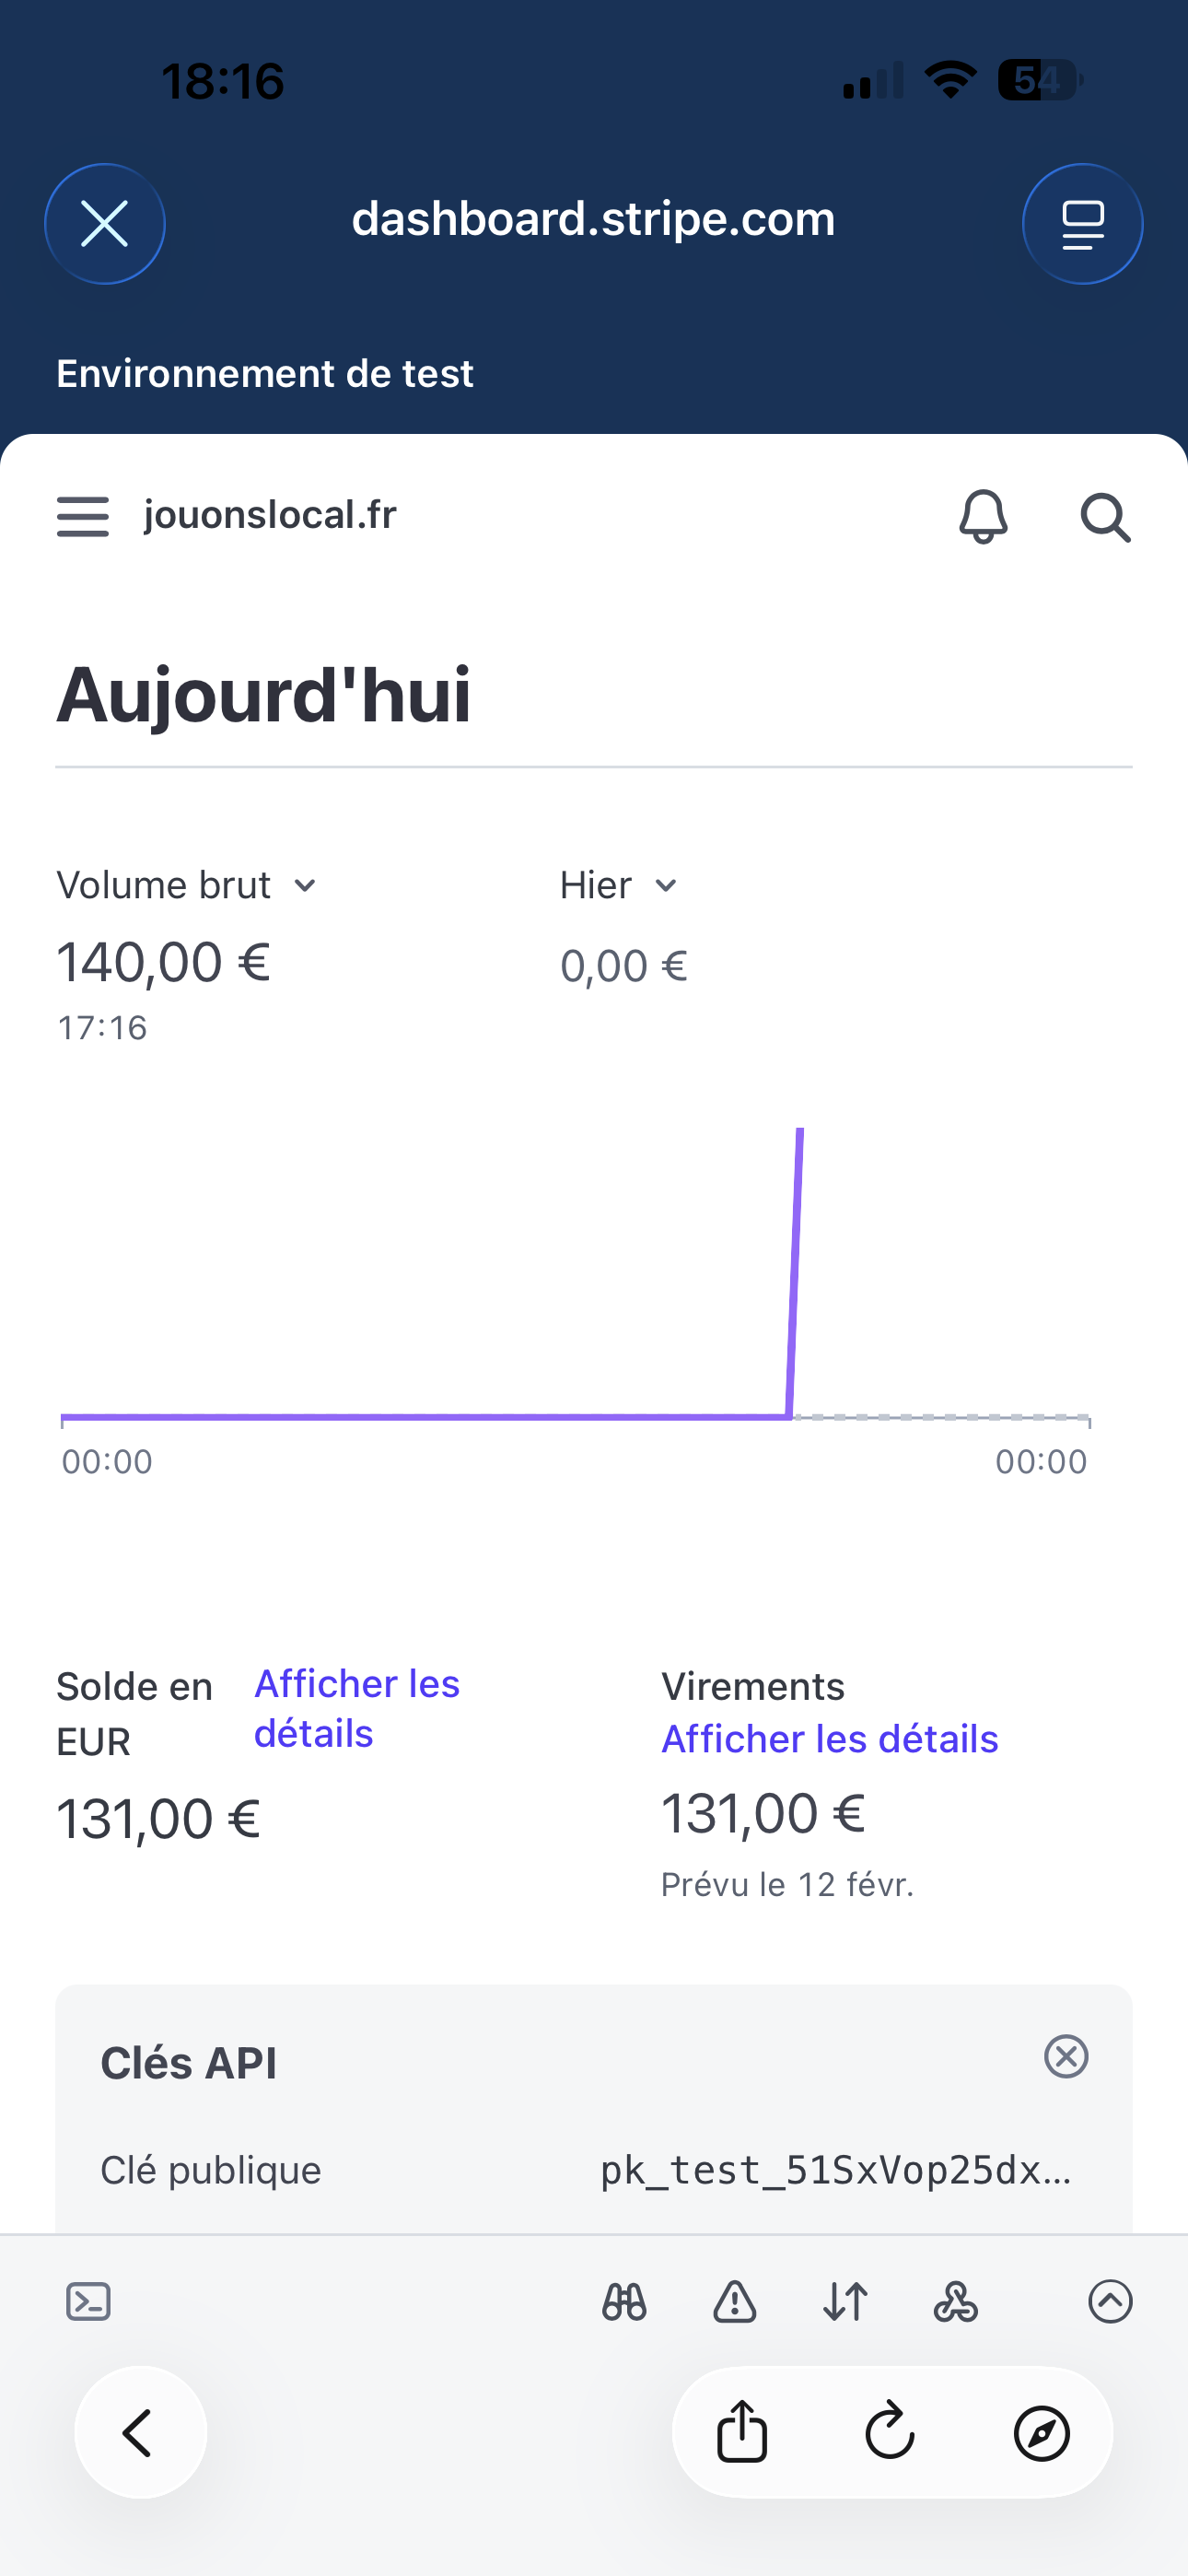The width and height of the screenshot is (1188, 2576).
Task: Open Afficher les détails under Virements
Action: [x=829, y=1739]
